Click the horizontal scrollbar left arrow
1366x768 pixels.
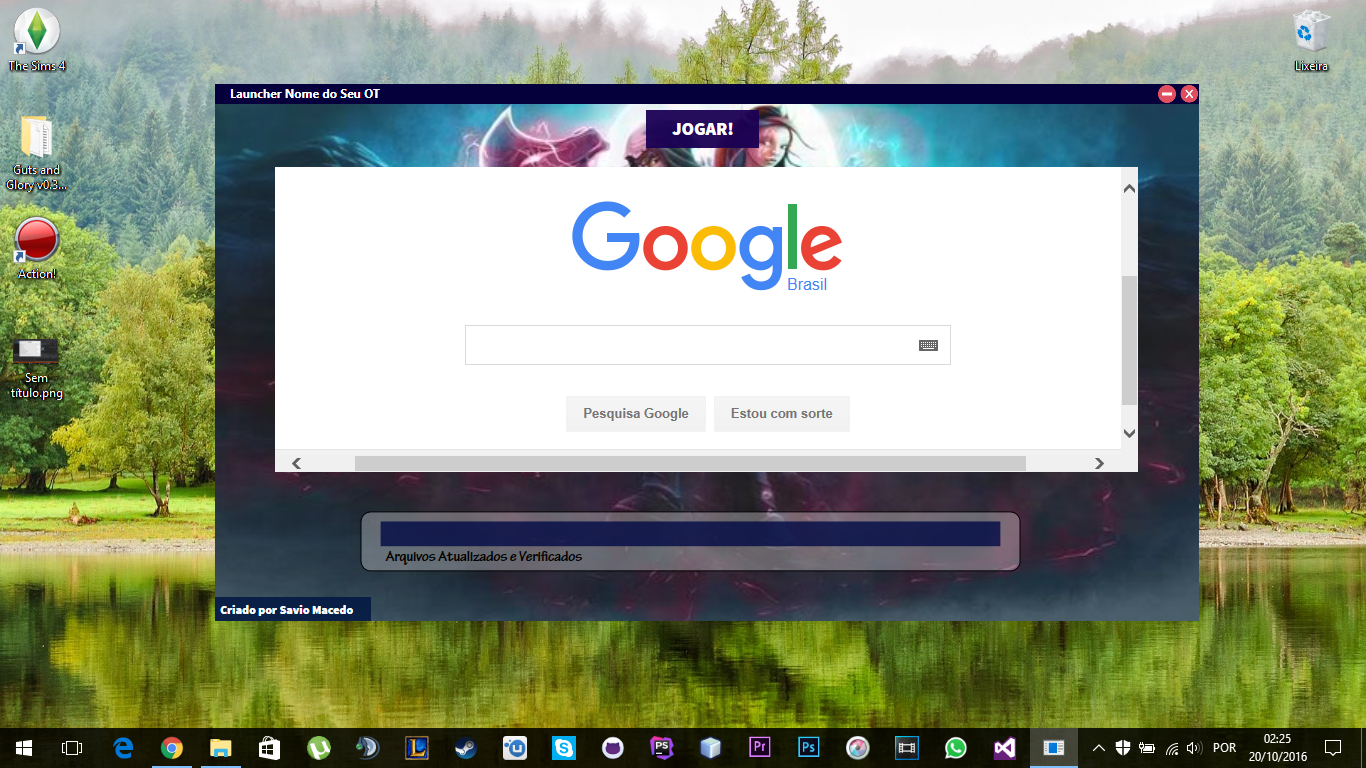point(296,463)
